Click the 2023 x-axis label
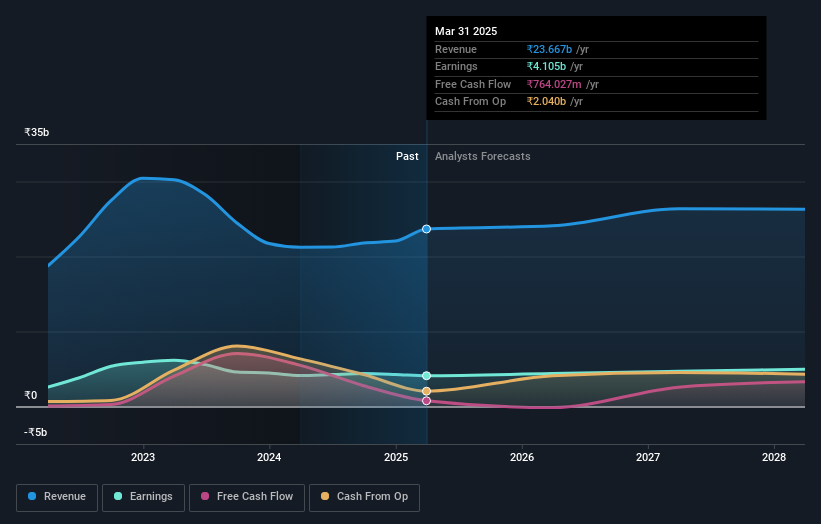This screenshot has width=821, height=524. click(143, 457)
